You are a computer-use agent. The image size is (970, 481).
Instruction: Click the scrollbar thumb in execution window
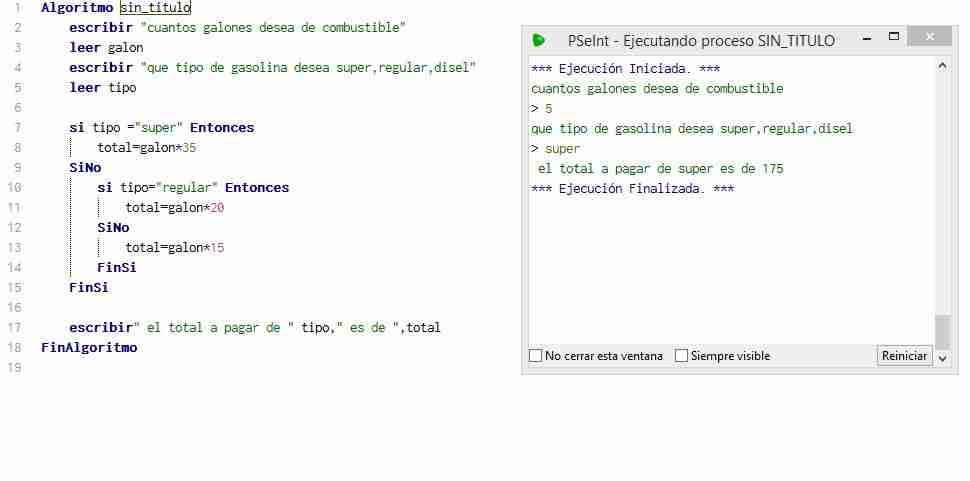click(942, 332)
